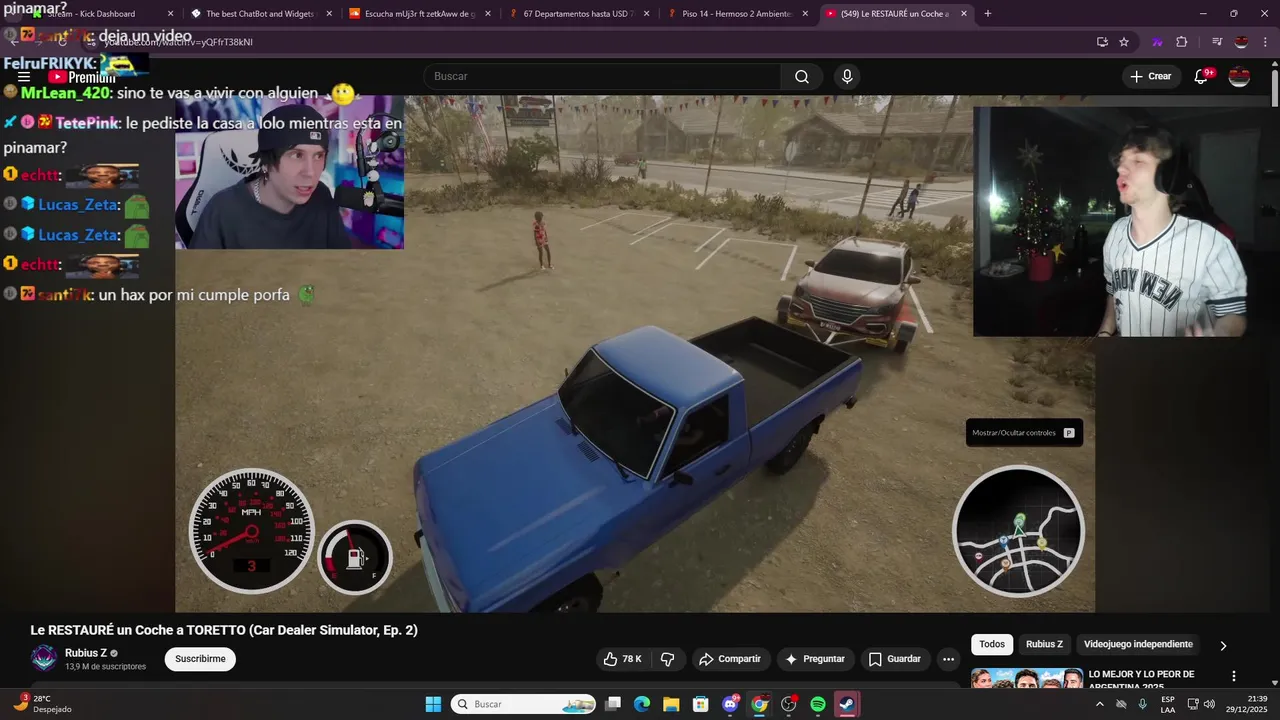This screenshot has width=1280, height=720.
Task: Select the Todos filter chip
Action: (992, 645)
